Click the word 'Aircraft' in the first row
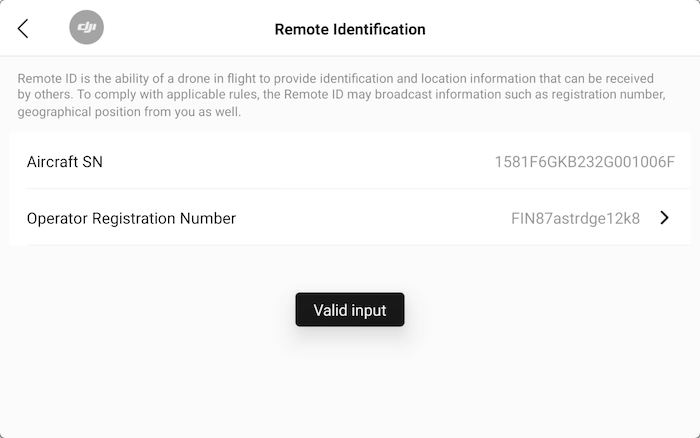This screenshot has width=700, height=438. (x=52, y=162)
